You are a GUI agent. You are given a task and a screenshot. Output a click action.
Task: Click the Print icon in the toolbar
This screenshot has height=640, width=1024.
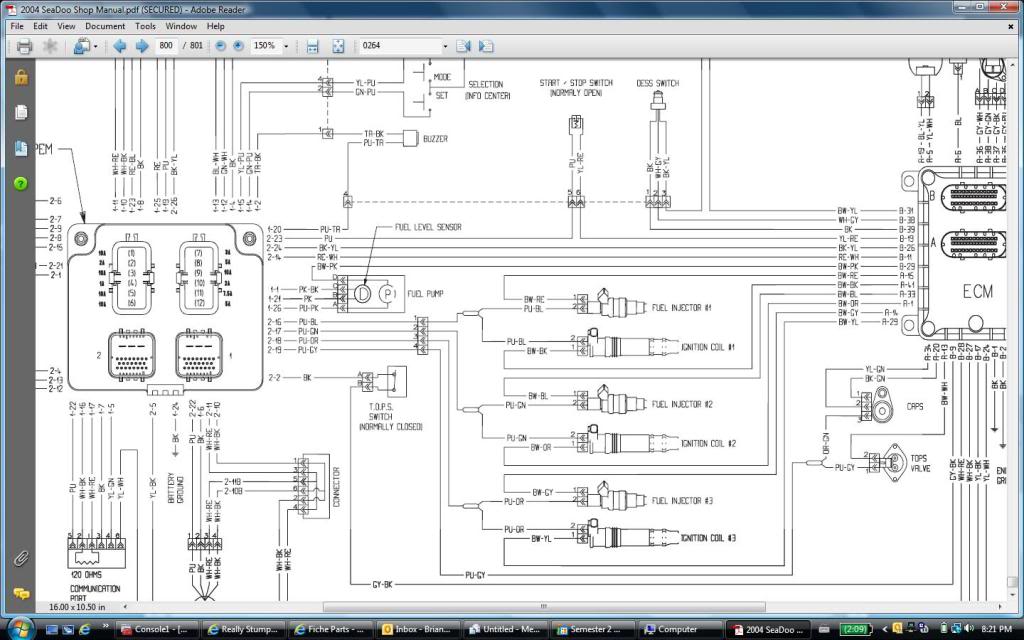tap(24, 46)
